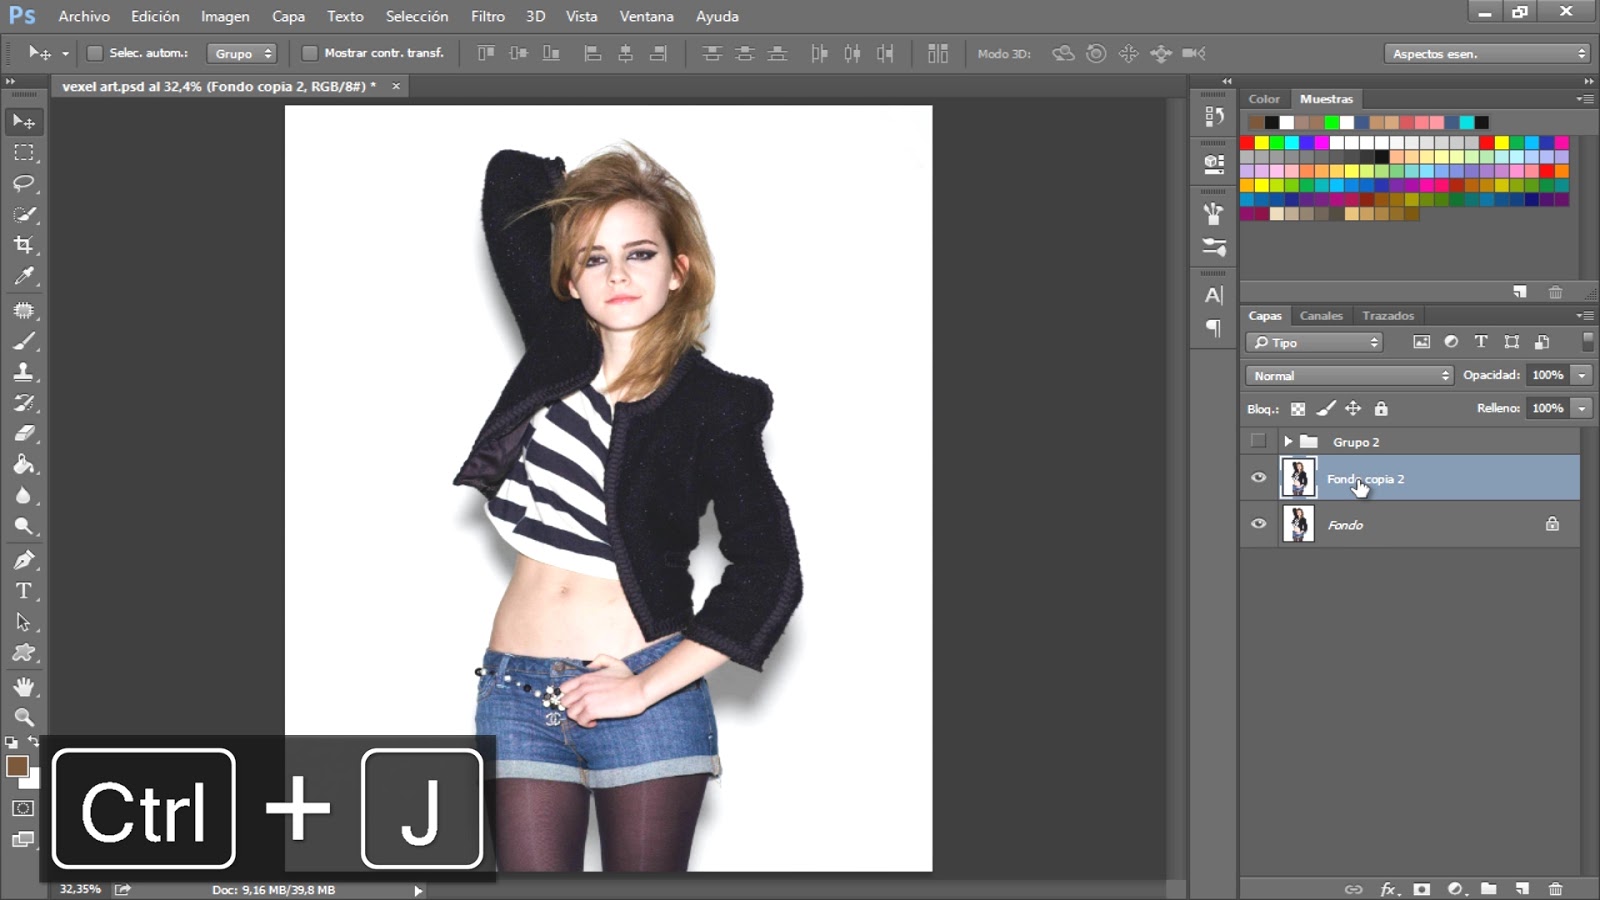This screenshot has height=900, width=1600.
Task: Enable Mostrar contr. transf. checkbox
Action: click(310, 53)
